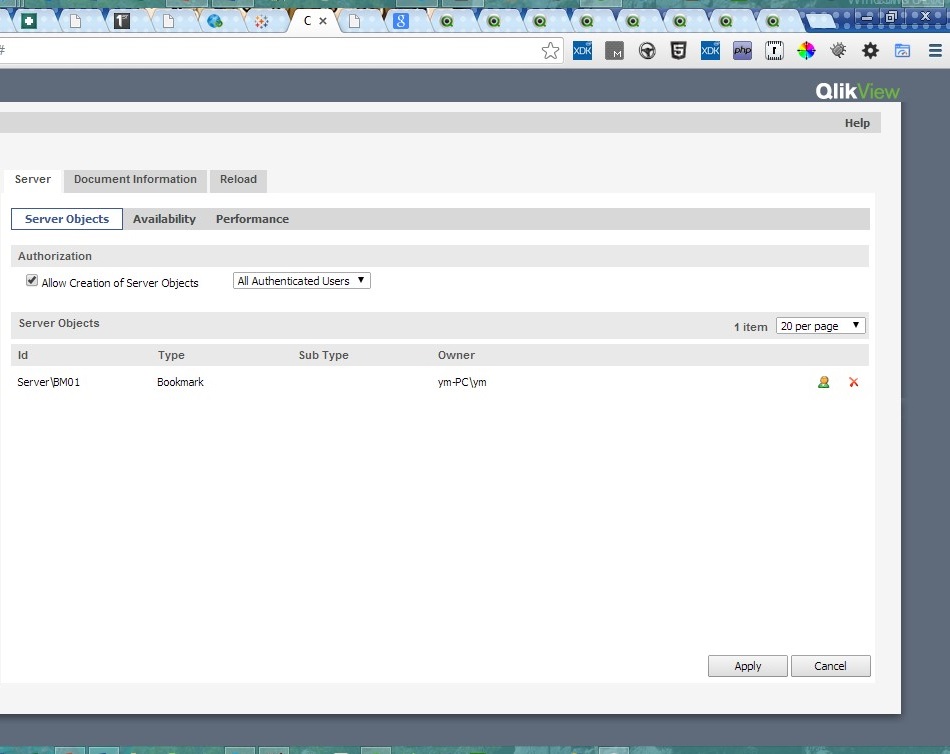Open the black gear extension icon
The width and height of the screenshot is (950, 754).
click(x=871, y=51)
